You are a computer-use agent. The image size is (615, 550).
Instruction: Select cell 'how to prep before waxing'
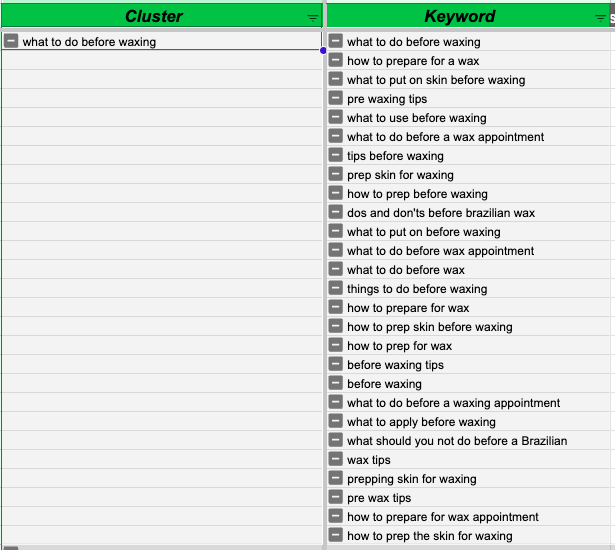tap(468, 193)
